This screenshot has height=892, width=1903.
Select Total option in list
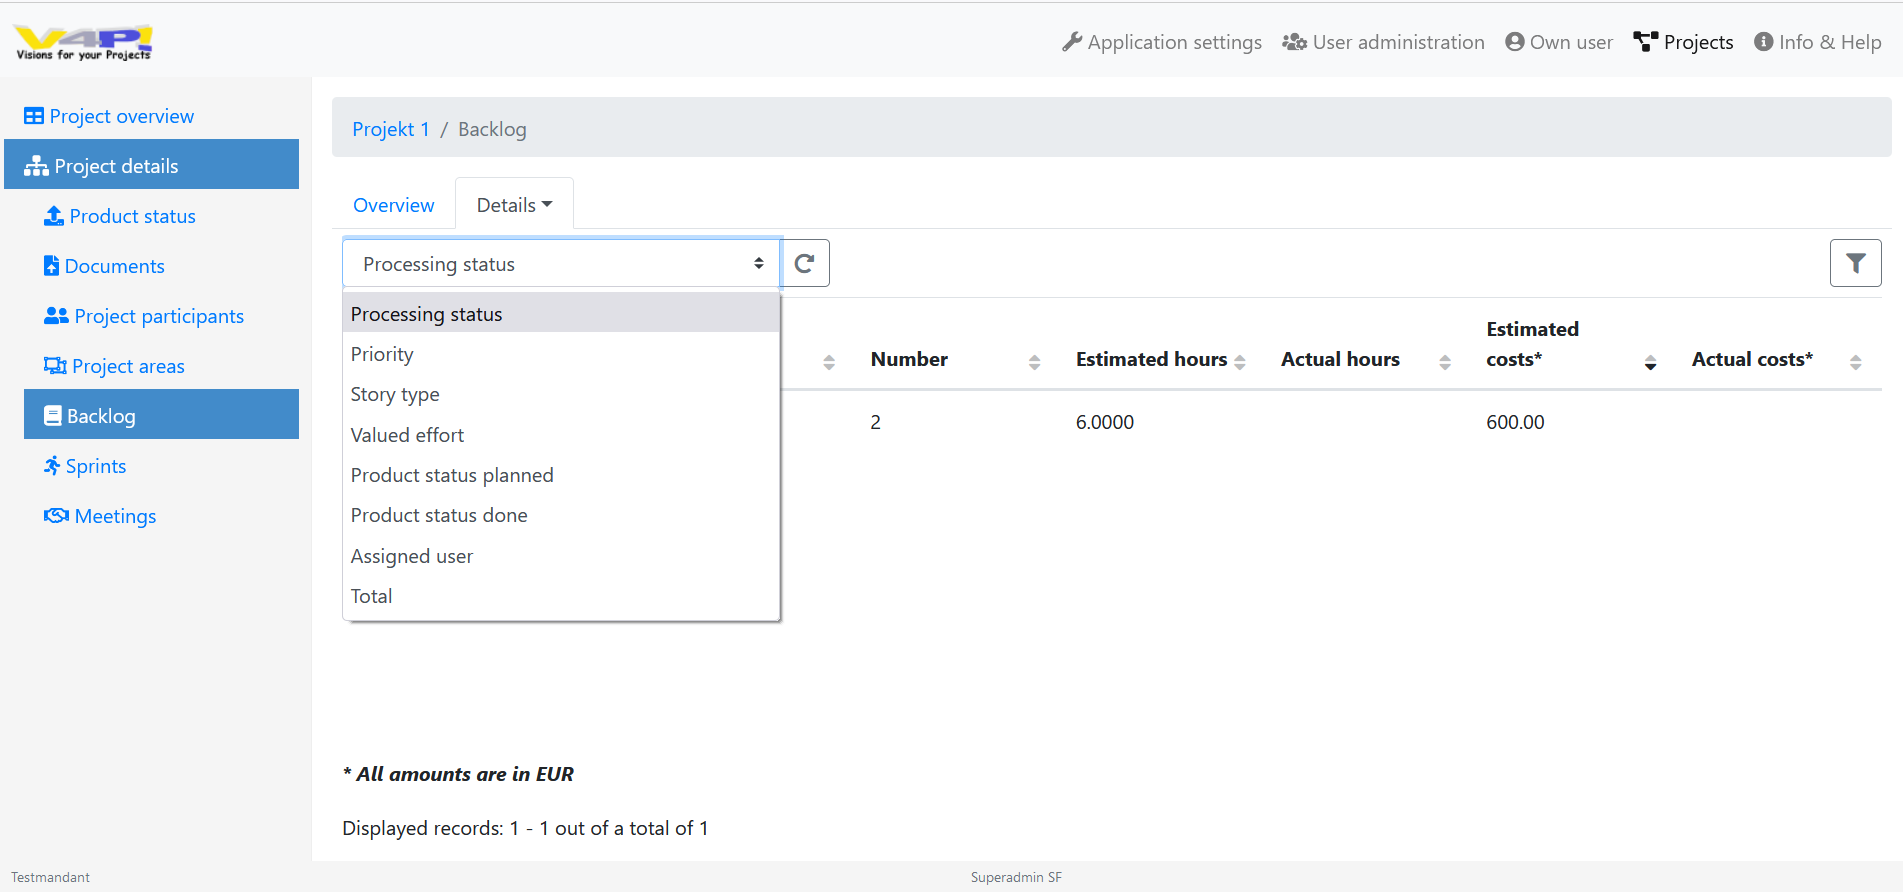tap(561, 596)
